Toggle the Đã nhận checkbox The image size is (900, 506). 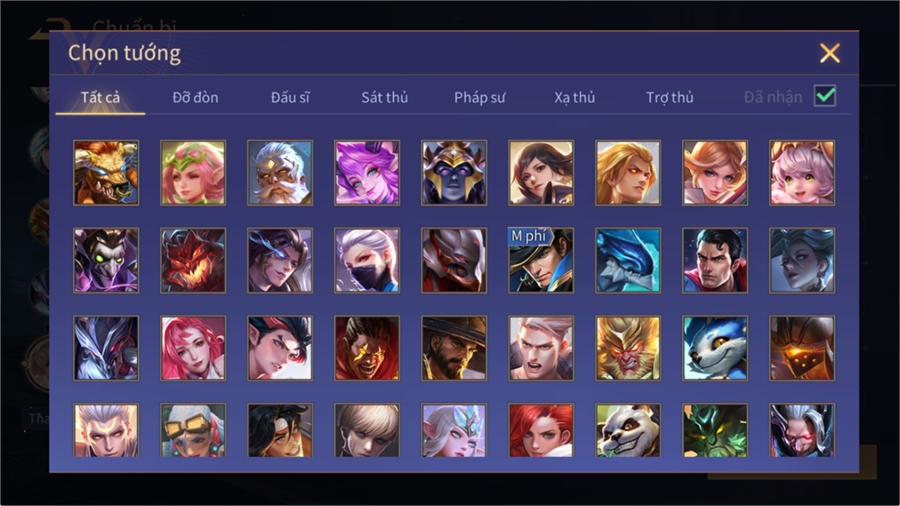pos(825,96)
